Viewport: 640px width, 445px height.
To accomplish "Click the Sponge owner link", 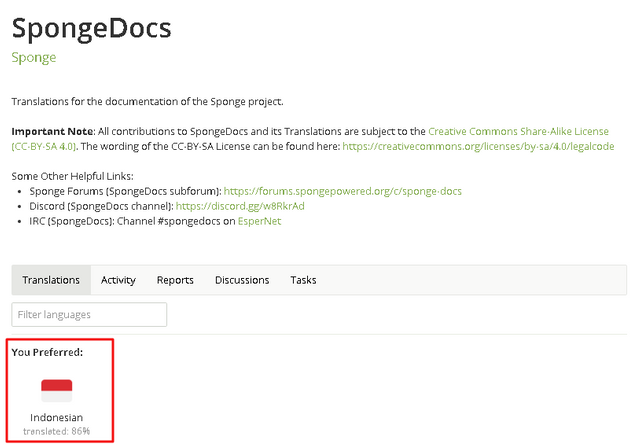I will click(34, 58).
